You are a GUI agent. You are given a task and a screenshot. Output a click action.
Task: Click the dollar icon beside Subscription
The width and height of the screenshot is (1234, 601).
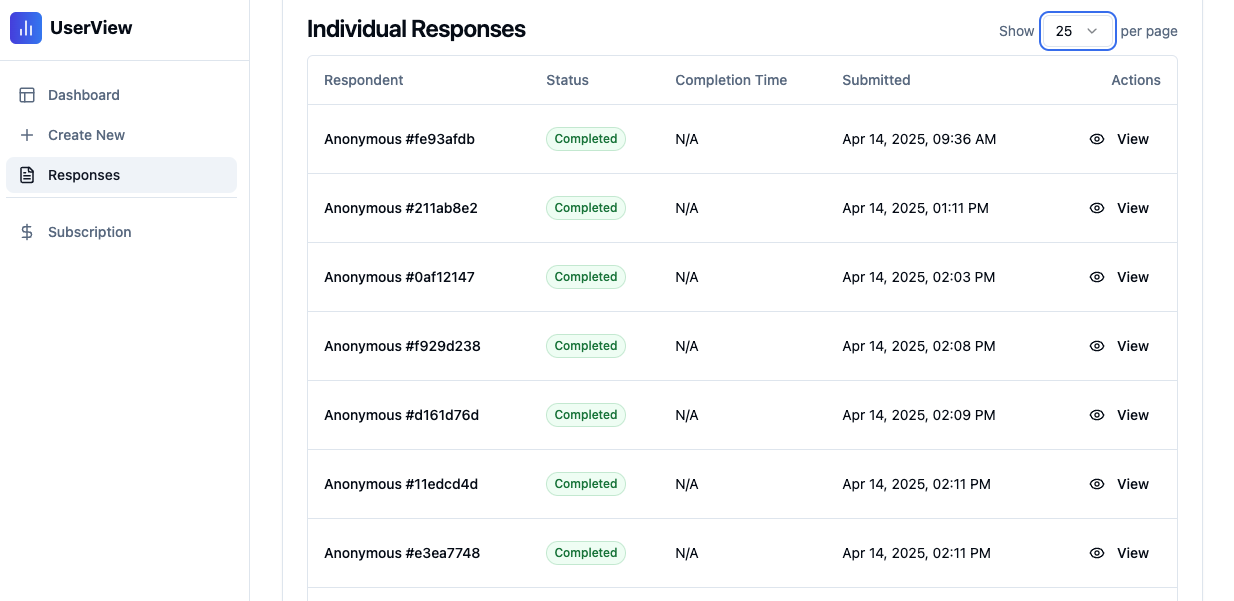tap(27, 232)
